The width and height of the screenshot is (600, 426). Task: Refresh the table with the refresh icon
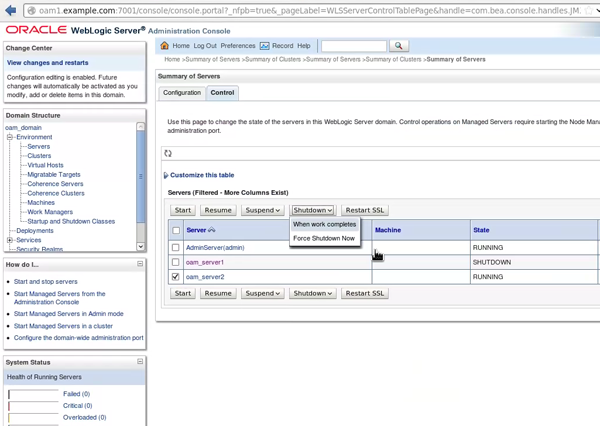[x=168, y=153]
